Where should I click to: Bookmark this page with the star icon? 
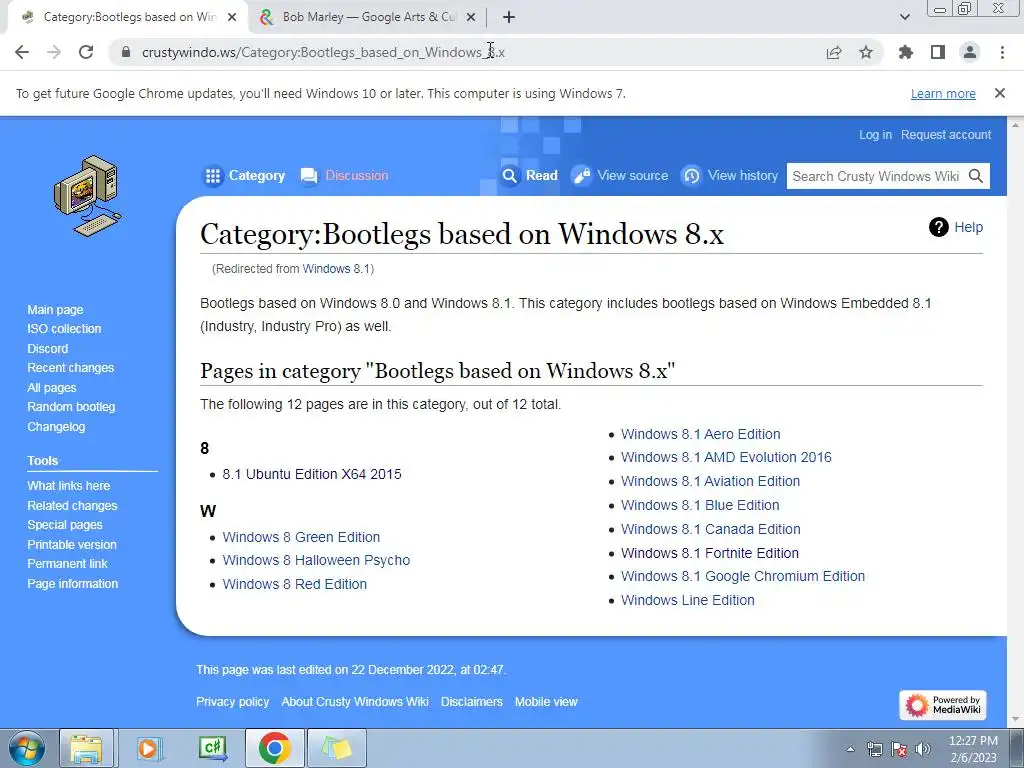(866, 52)
